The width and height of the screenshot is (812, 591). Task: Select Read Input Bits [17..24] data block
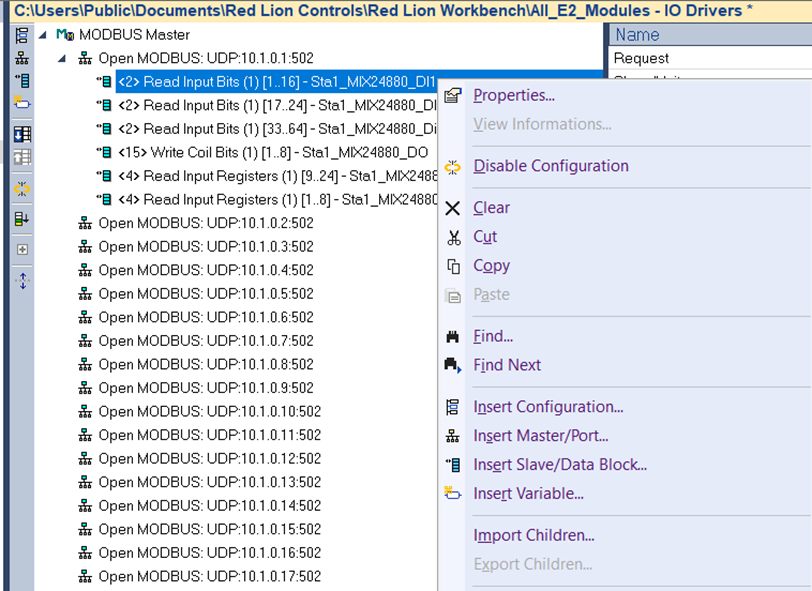pos(277,106)
